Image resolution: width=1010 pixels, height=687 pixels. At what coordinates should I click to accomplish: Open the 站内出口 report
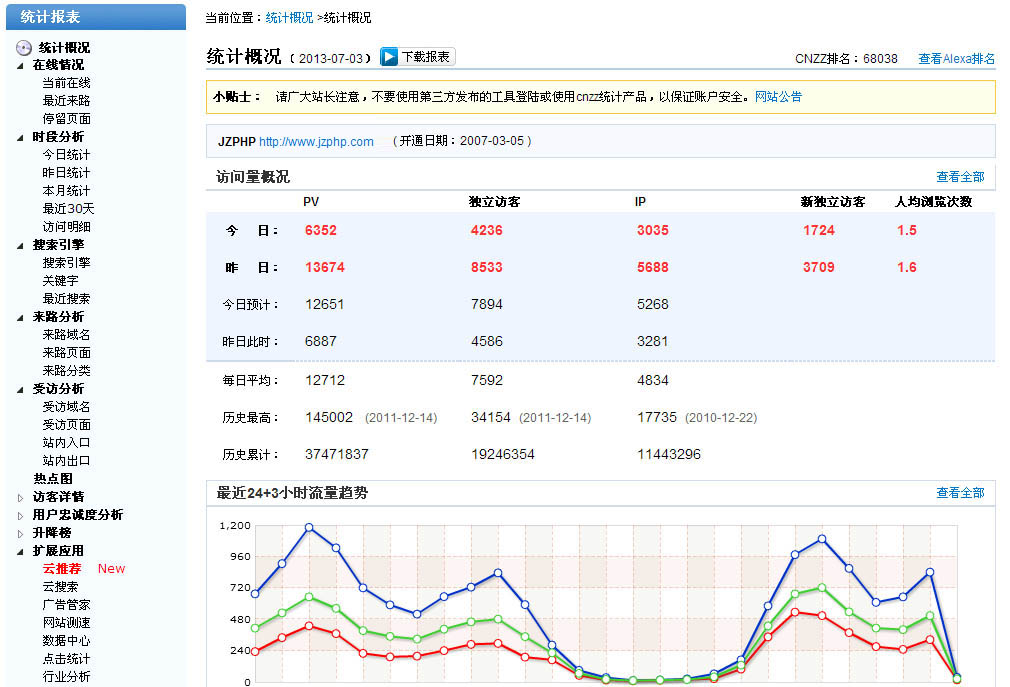click(66, 462)
